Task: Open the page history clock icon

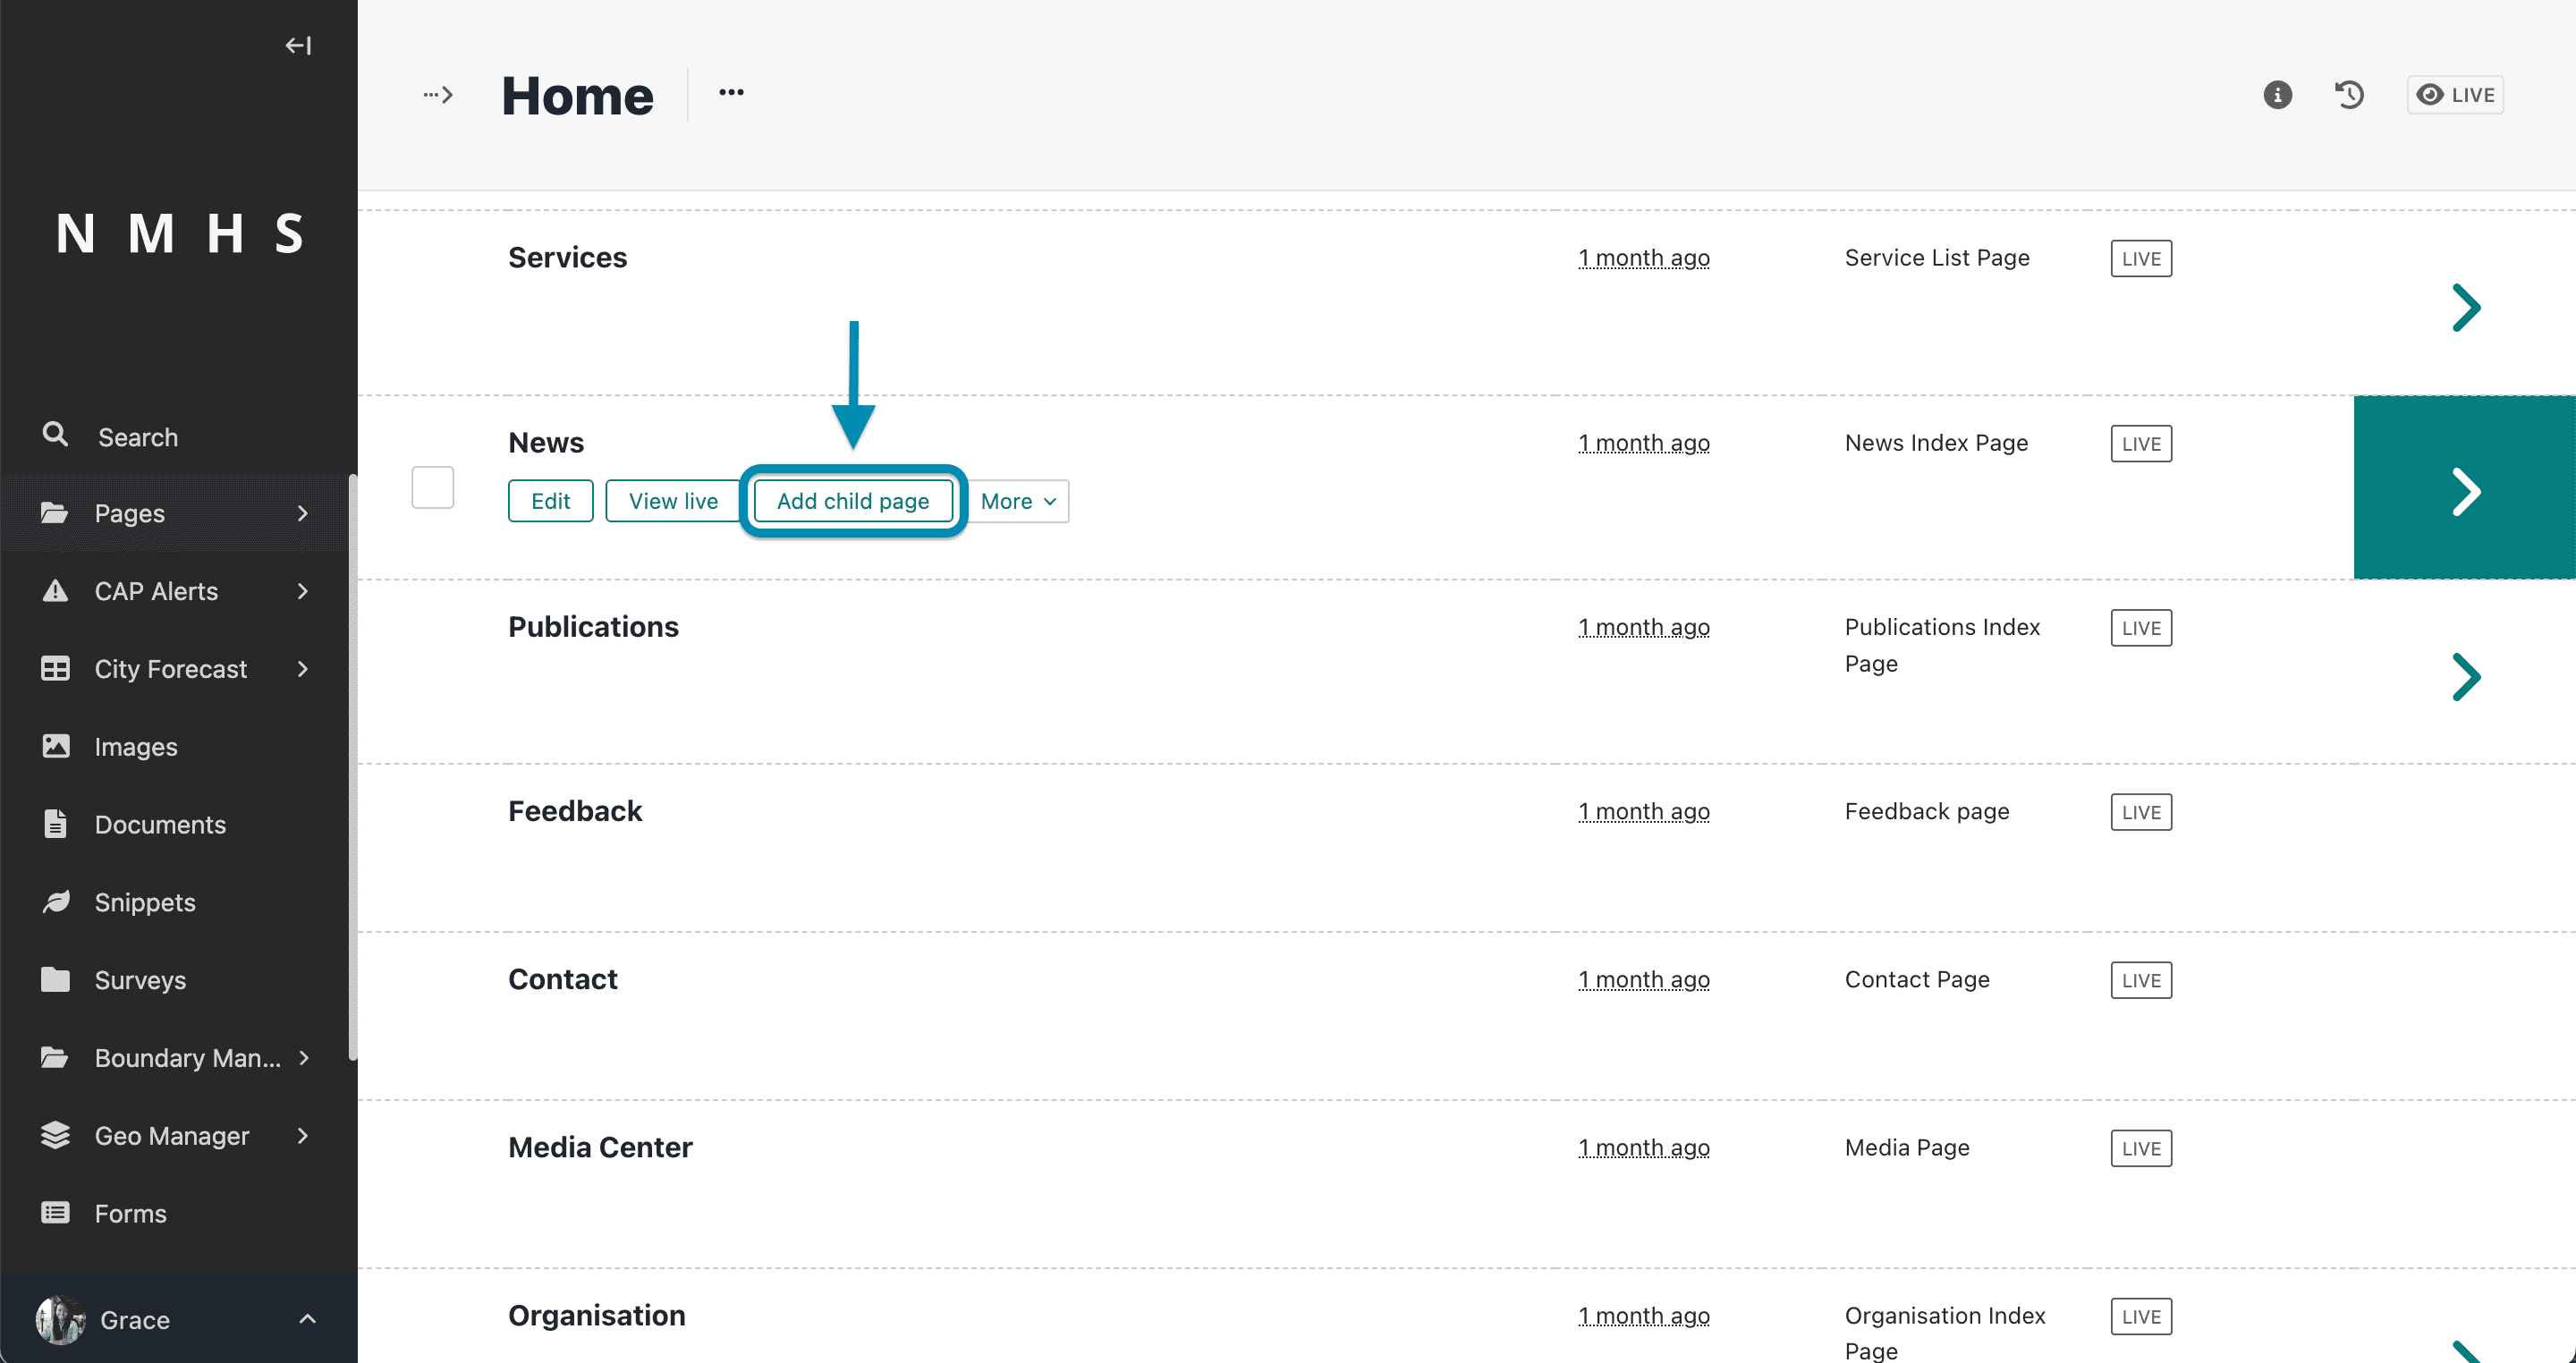Action: (2349, 95)
